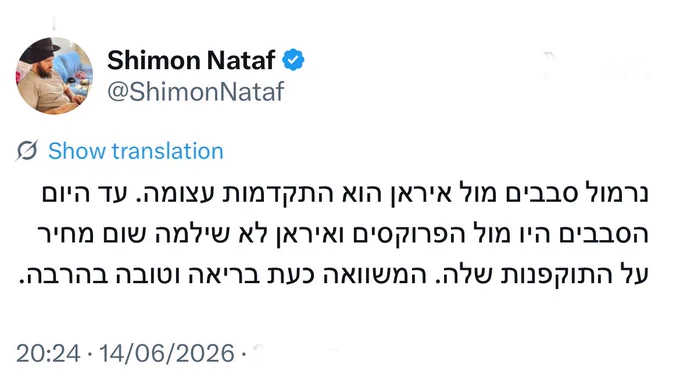The width and height of the screenshot is (680, 389).
Task: Click the translate icon beside Show translation
Action: pos(27,150)
